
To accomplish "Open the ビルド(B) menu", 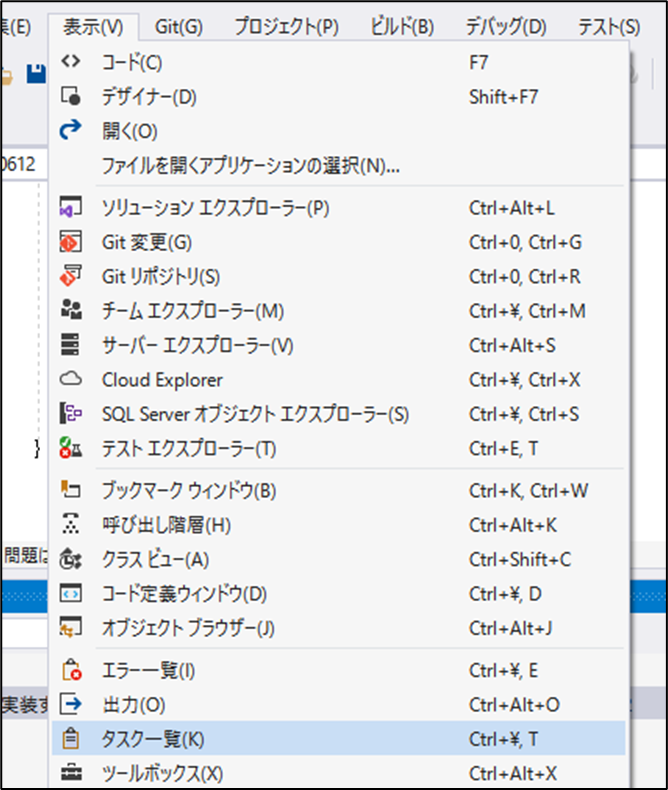I will (402, 26).
